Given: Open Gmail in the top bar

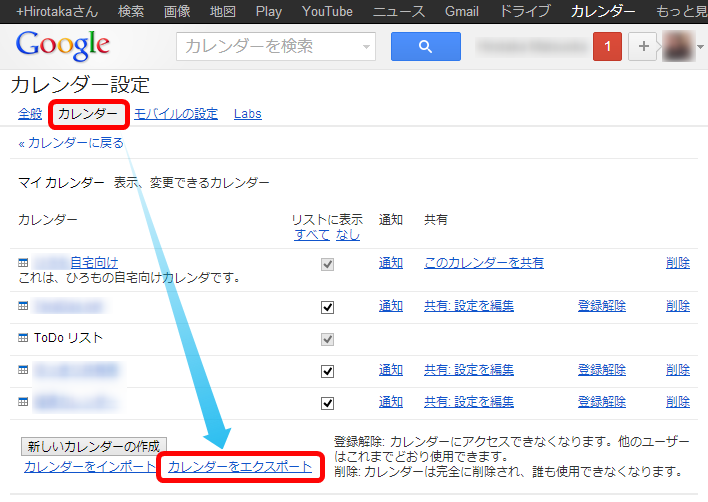Looking at the screenshot, I should point(461,11).
